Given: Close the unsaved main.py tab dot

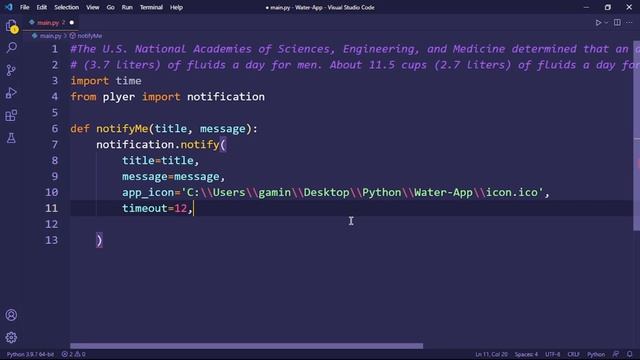Looking at the screenshot, I should 71,23.
